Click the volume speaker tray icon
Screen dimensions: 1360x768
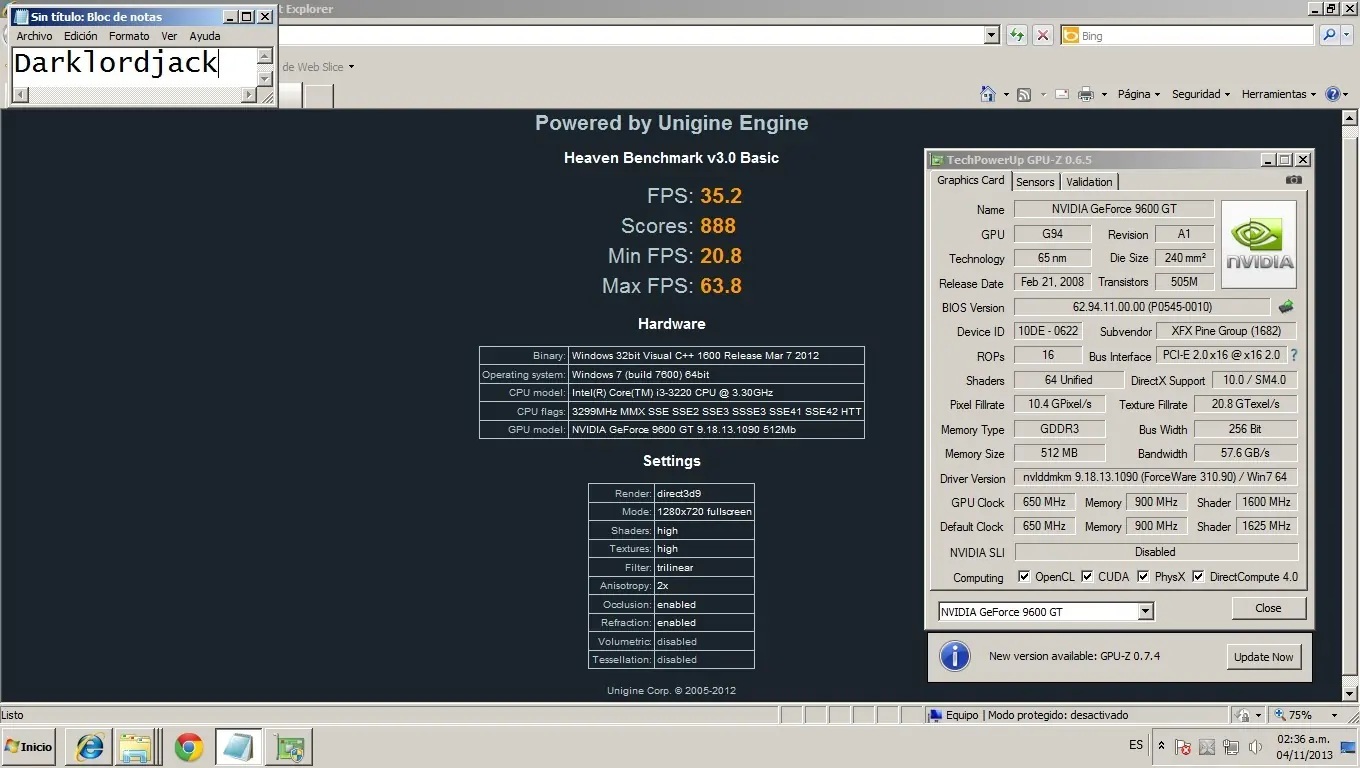tap(1255, 747)
